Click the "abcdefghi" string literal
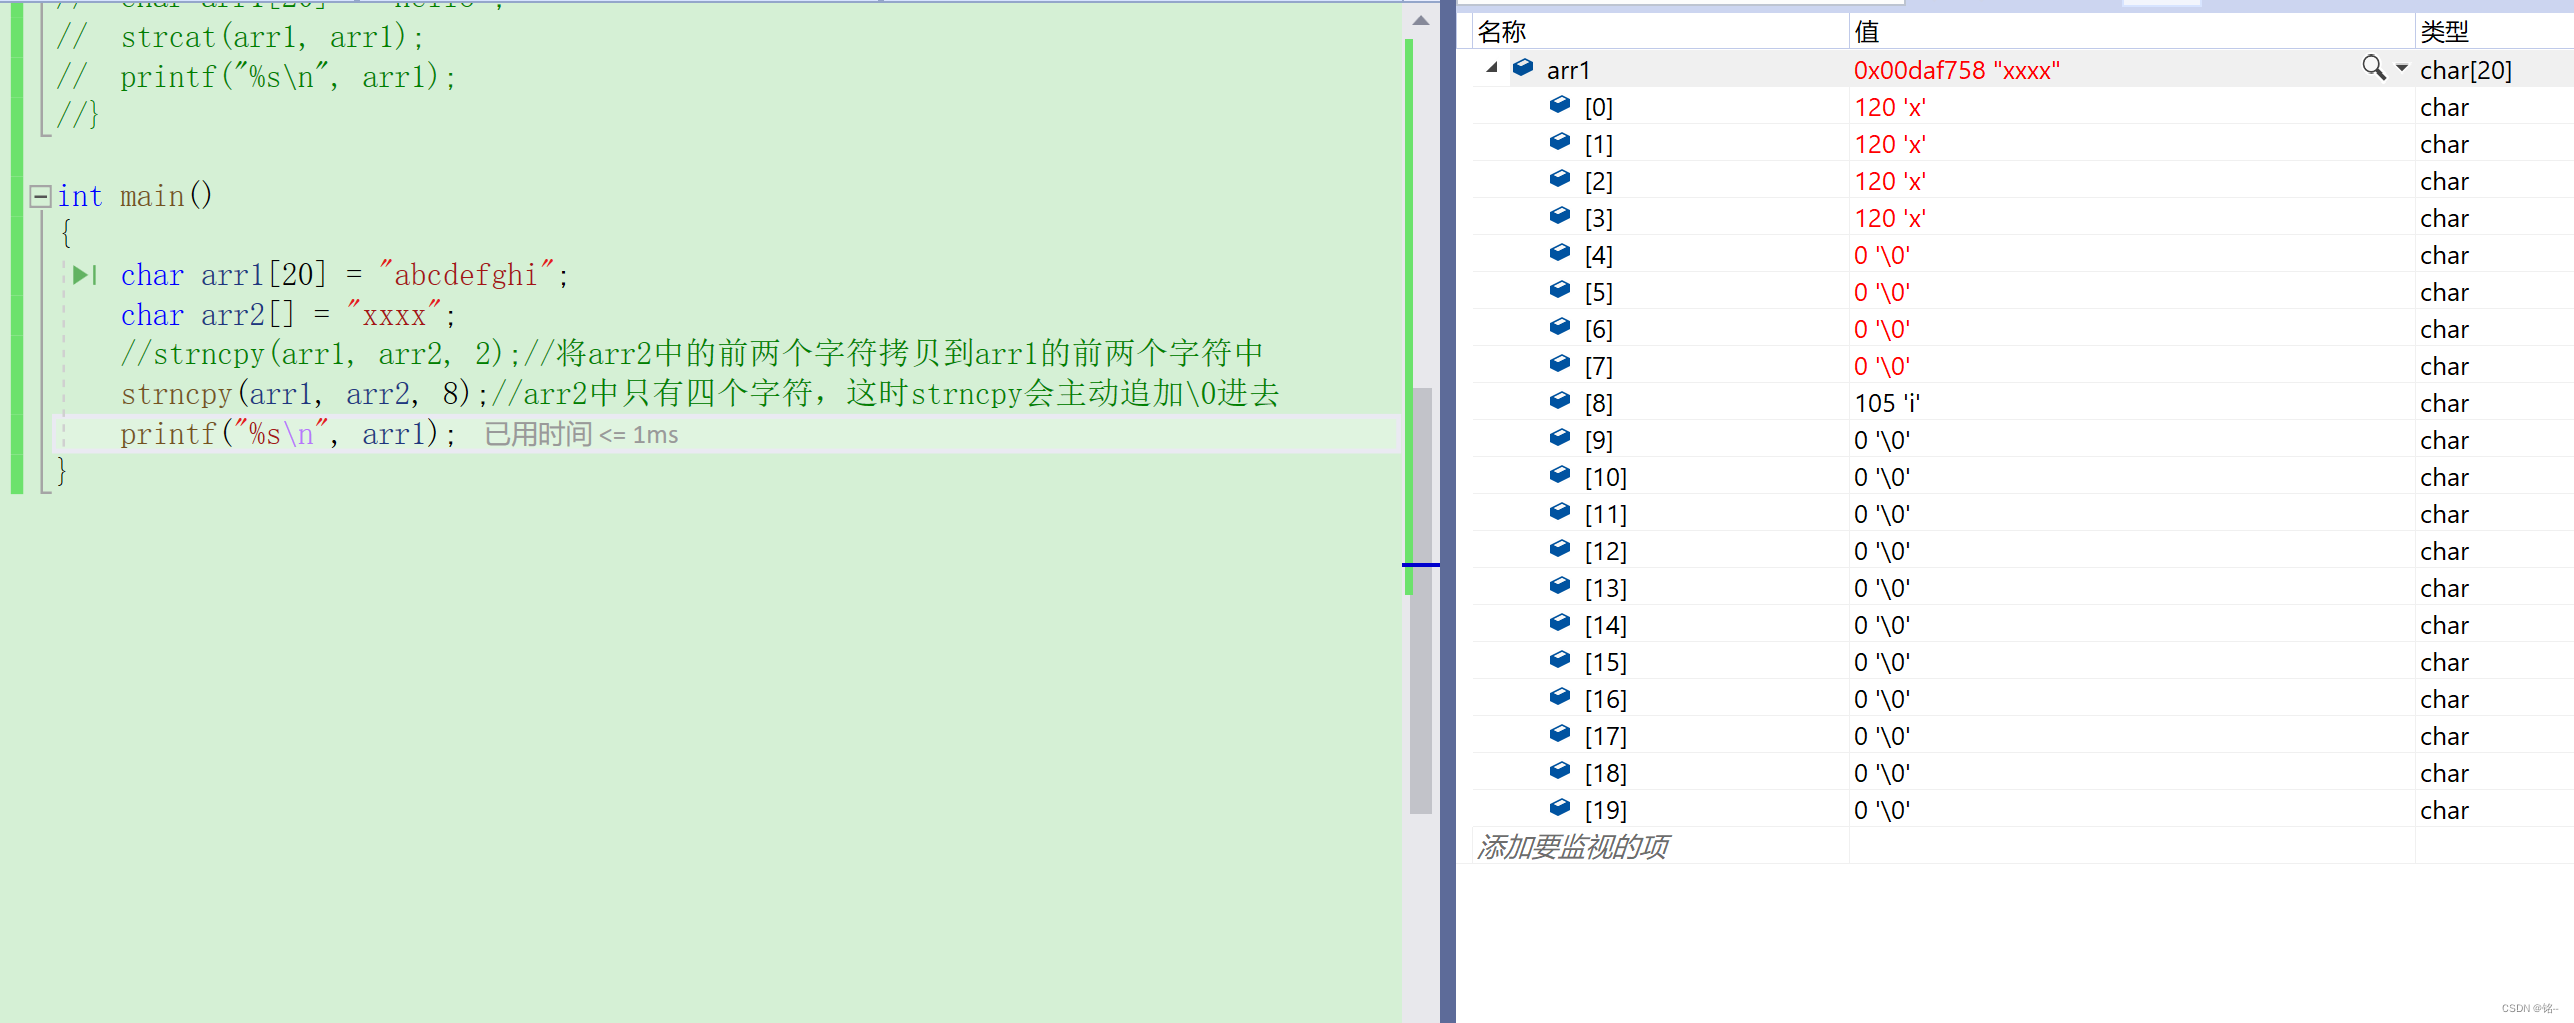 point(465,274)
